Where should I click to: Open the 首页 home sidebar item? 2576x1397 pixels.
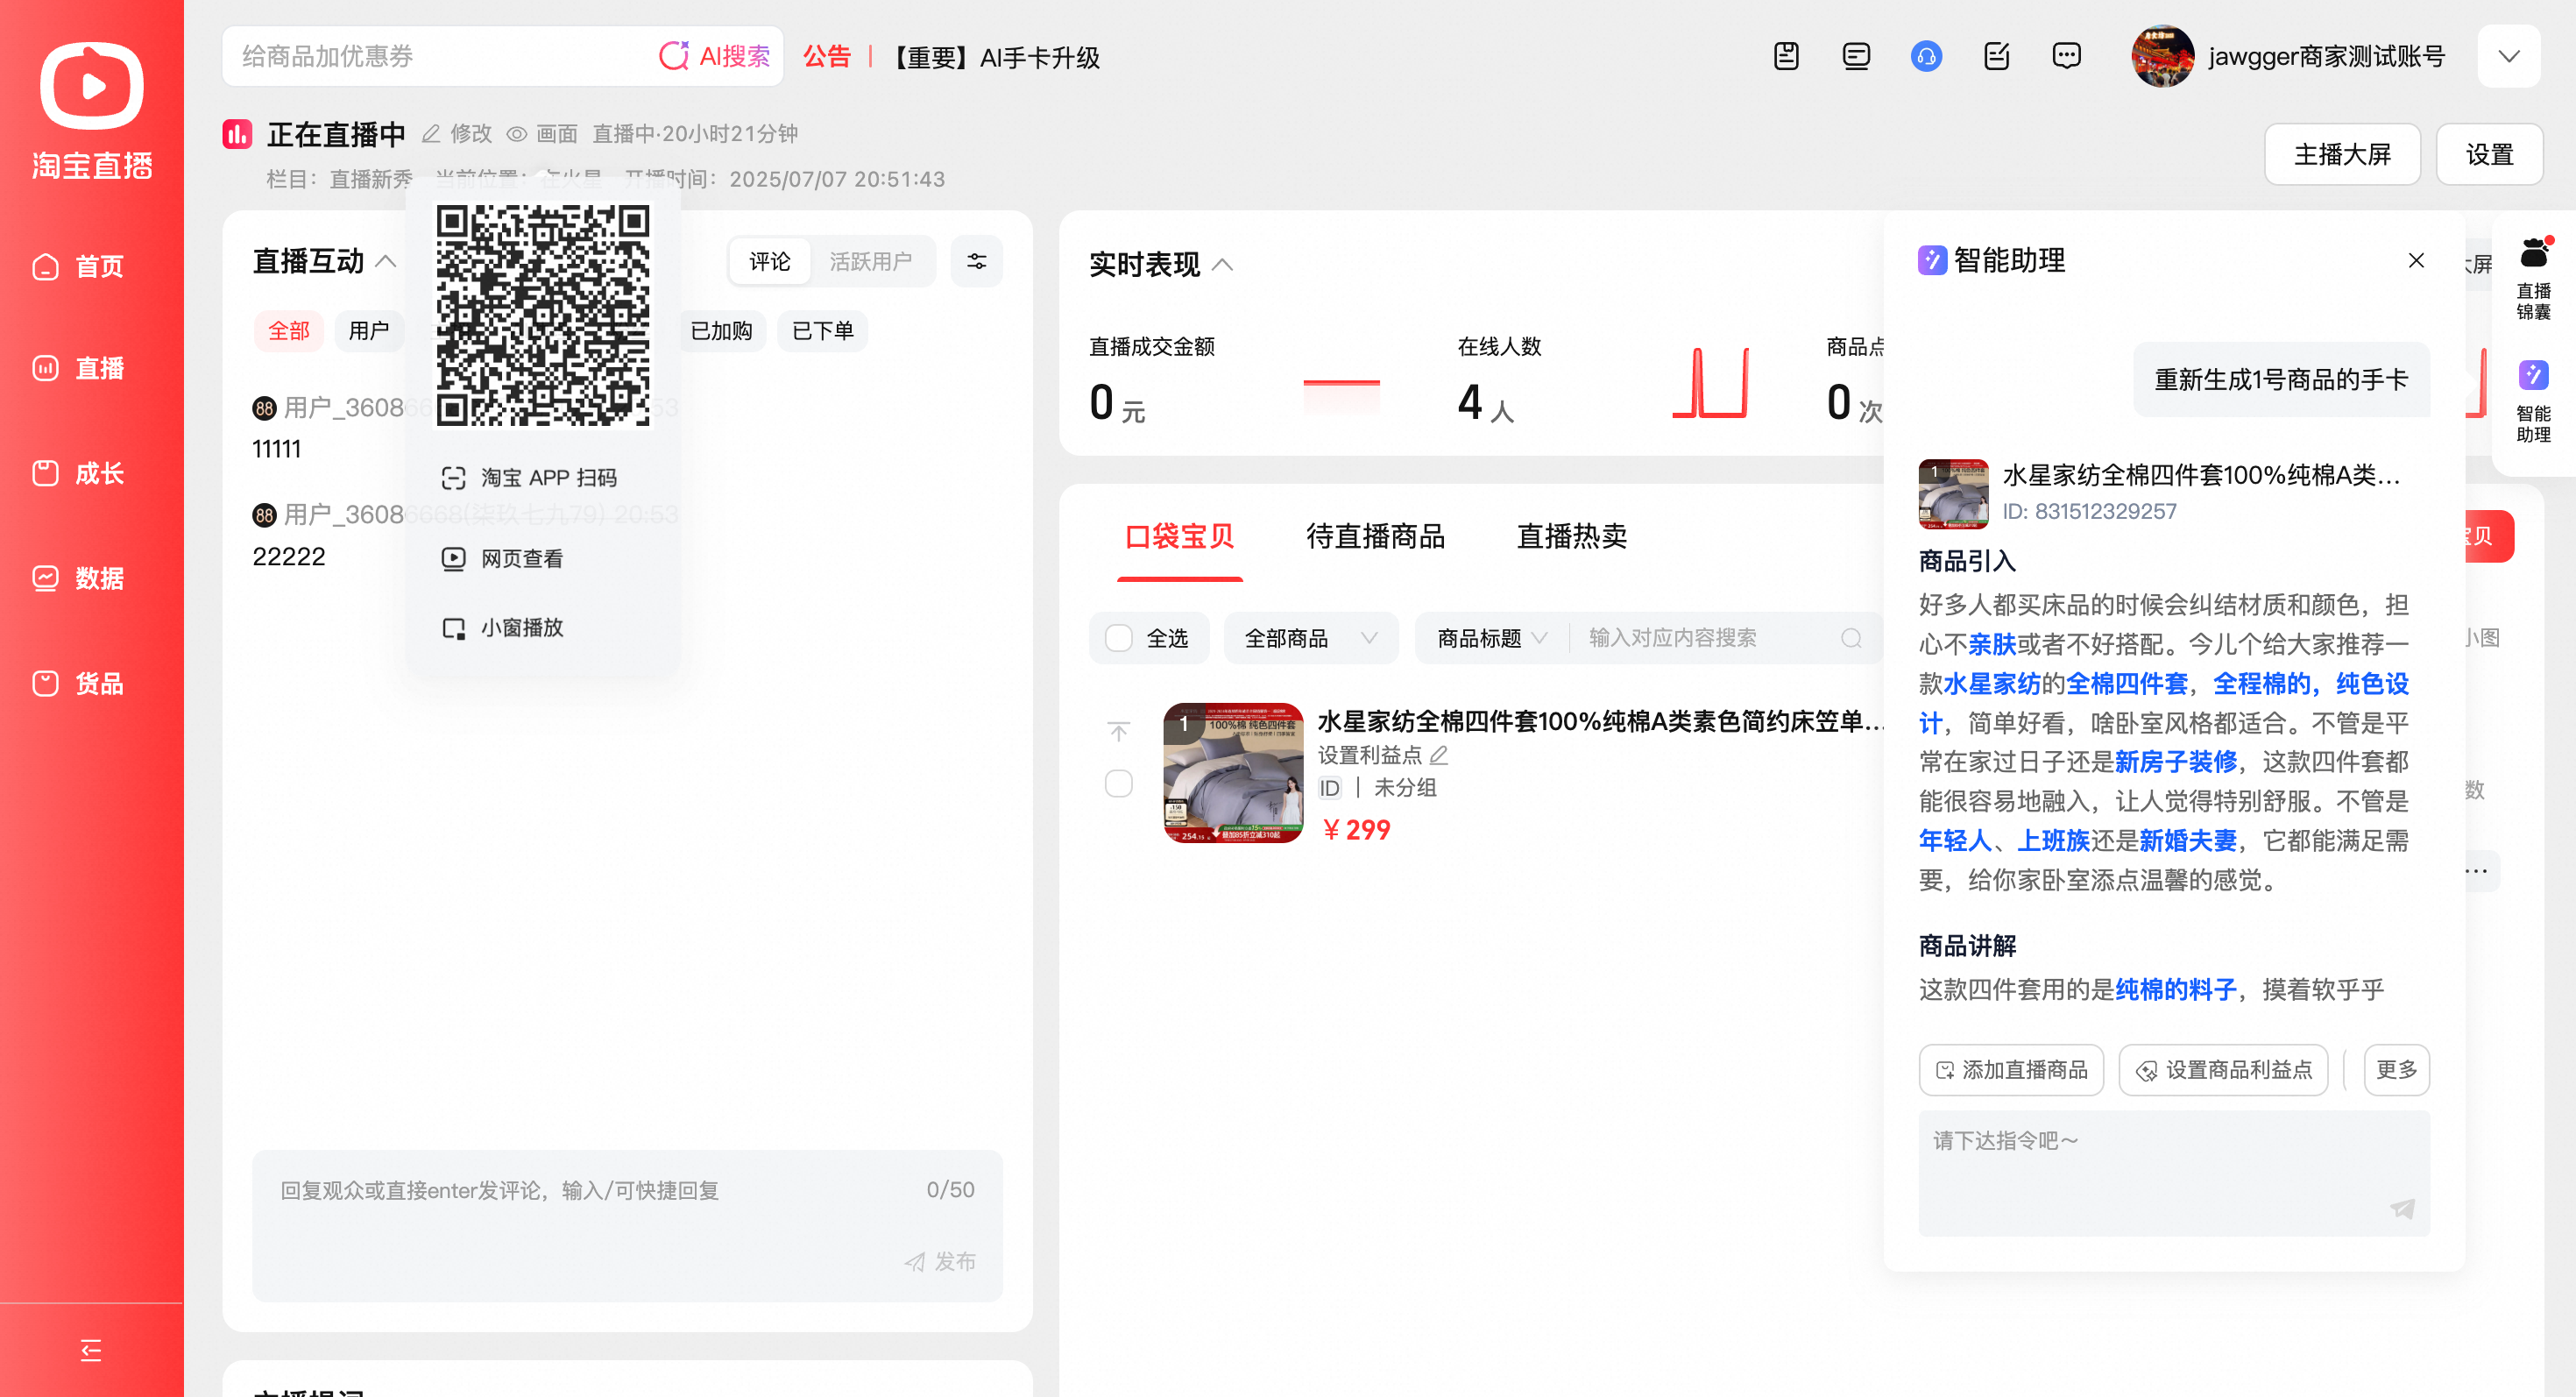click(78, 267)
